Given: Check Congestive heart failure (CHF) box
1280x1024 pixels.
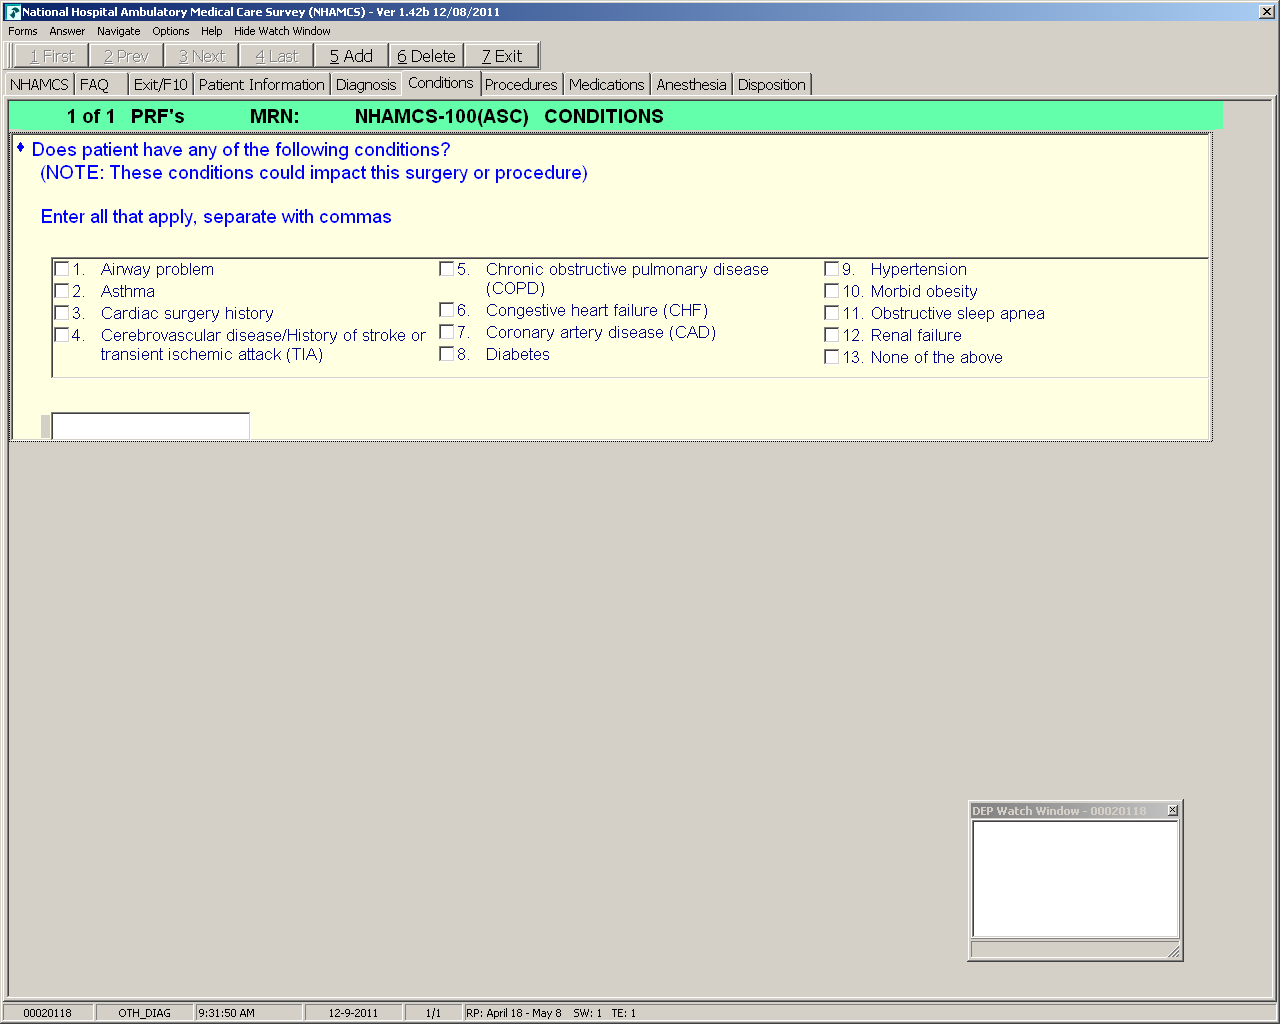Looking at the screenshot, I should tap(447, 310).
